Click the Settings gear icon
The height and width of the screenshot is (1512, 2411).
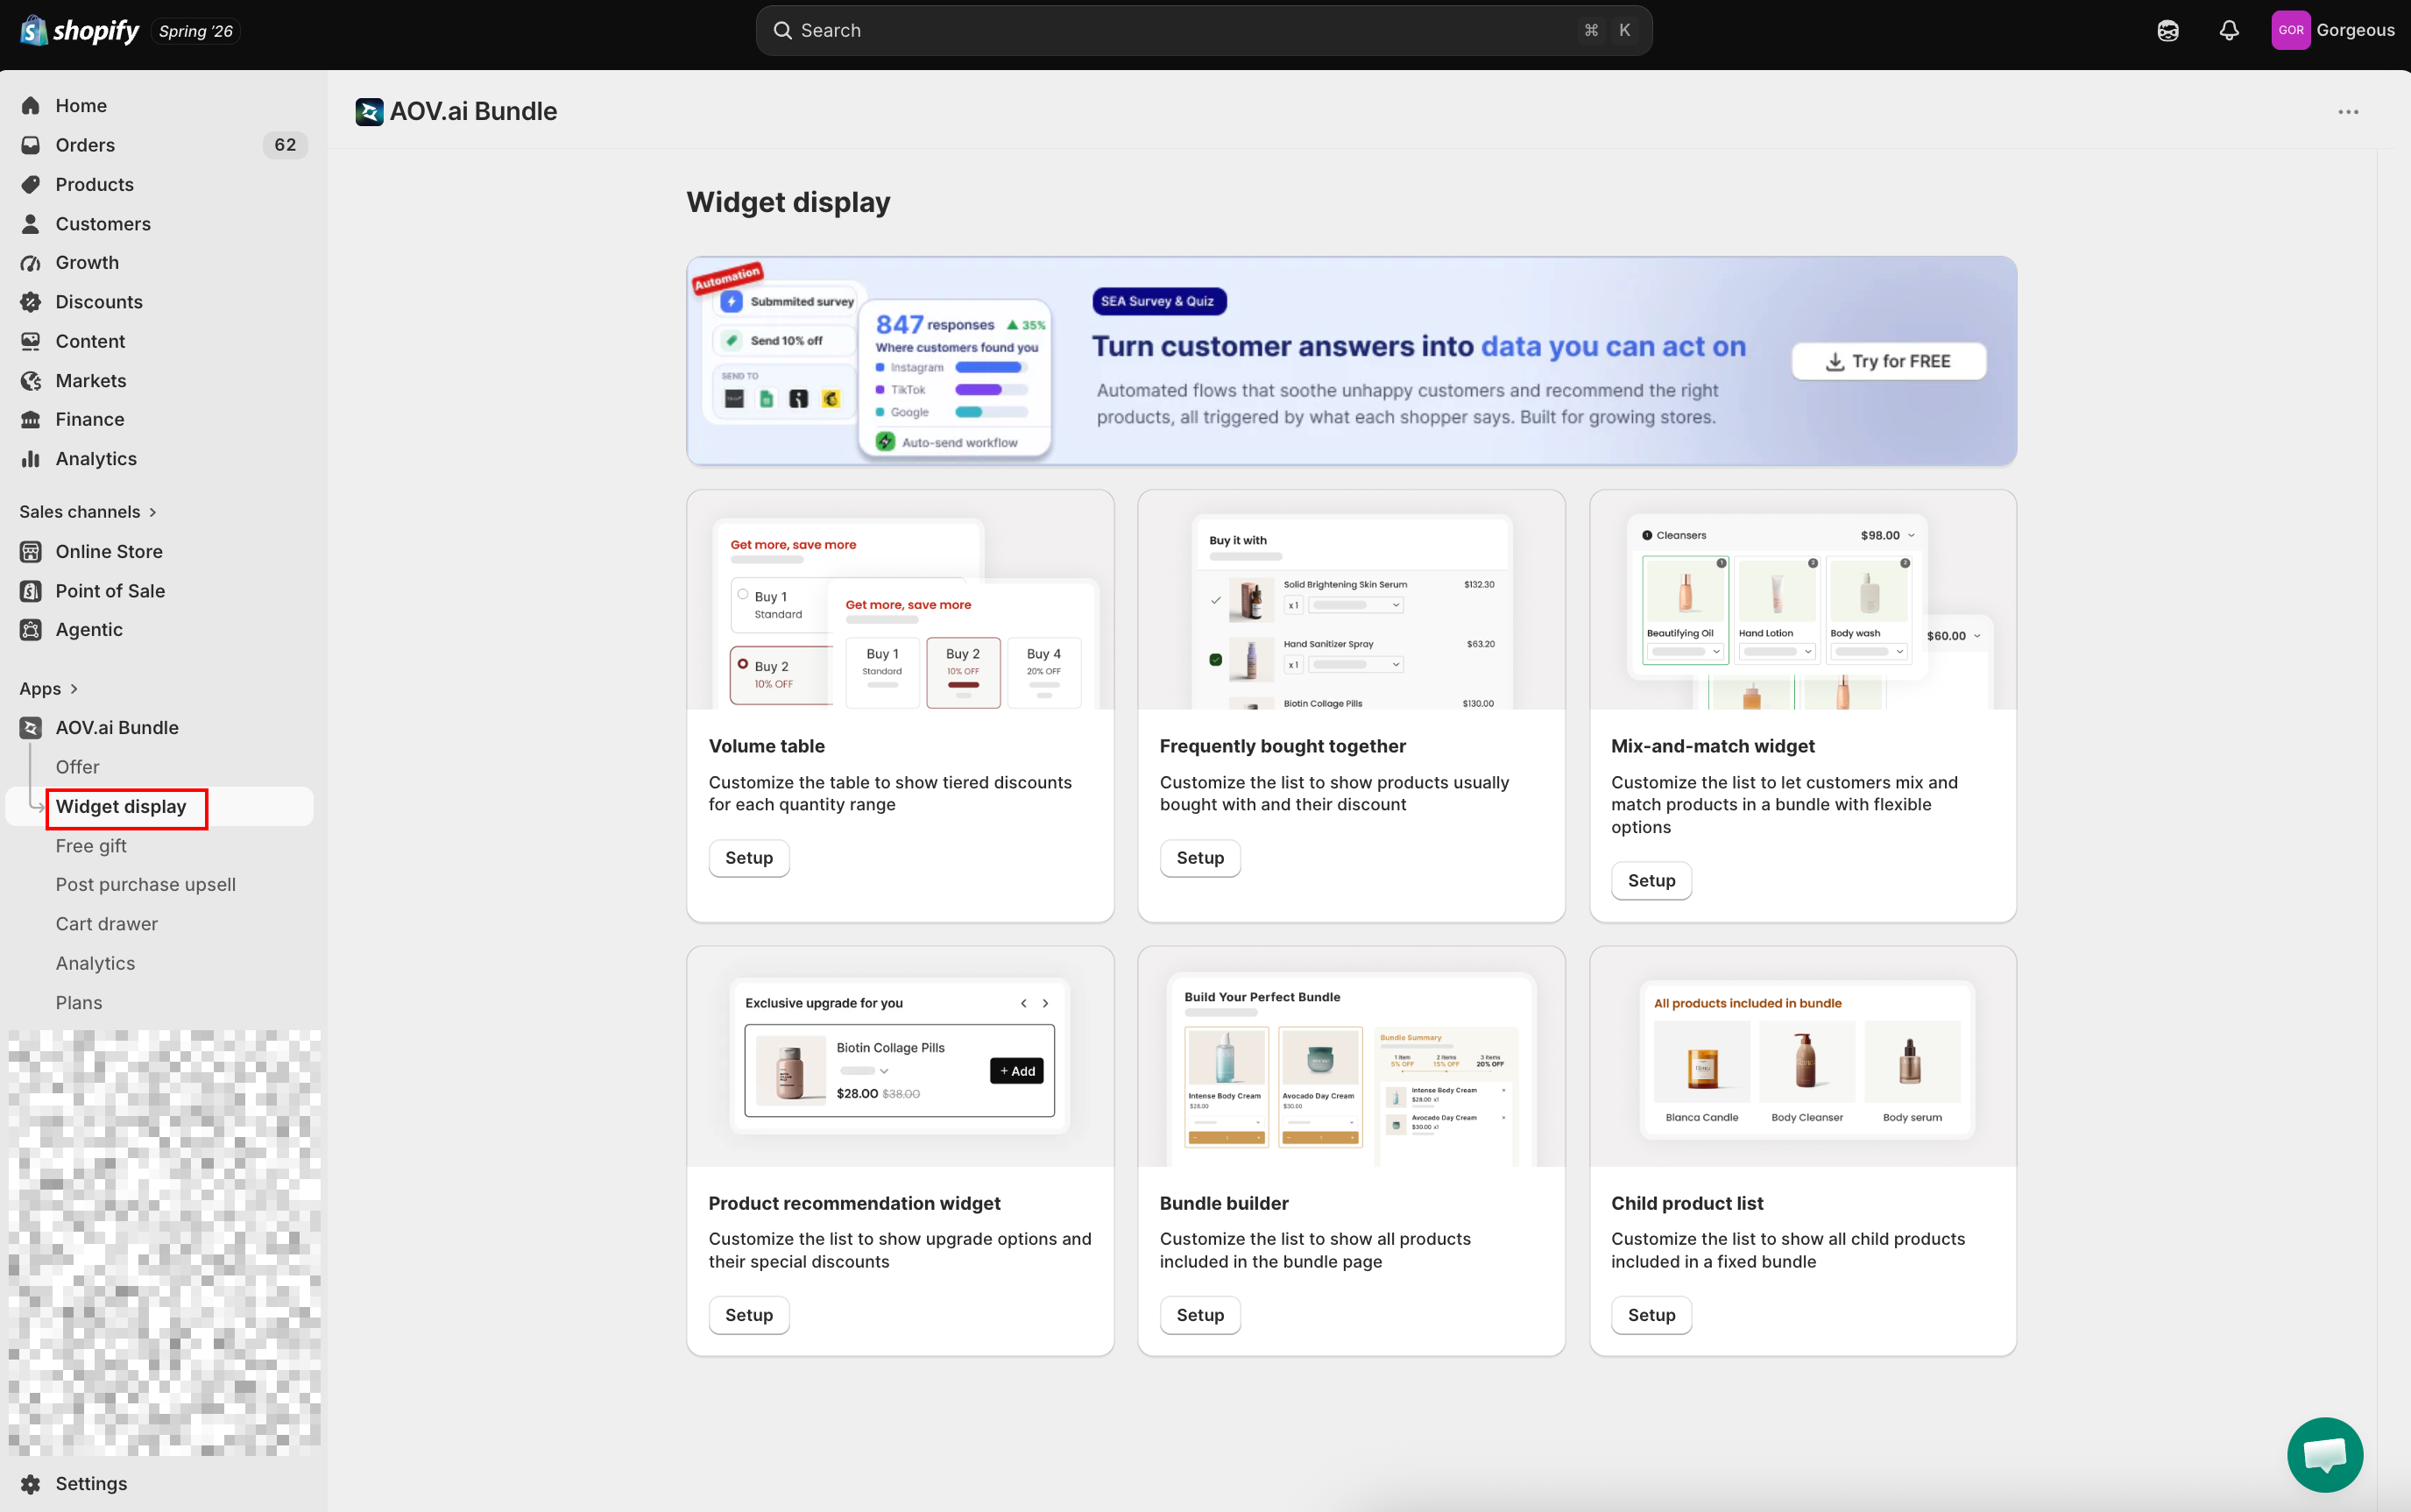click(31, 1484)
